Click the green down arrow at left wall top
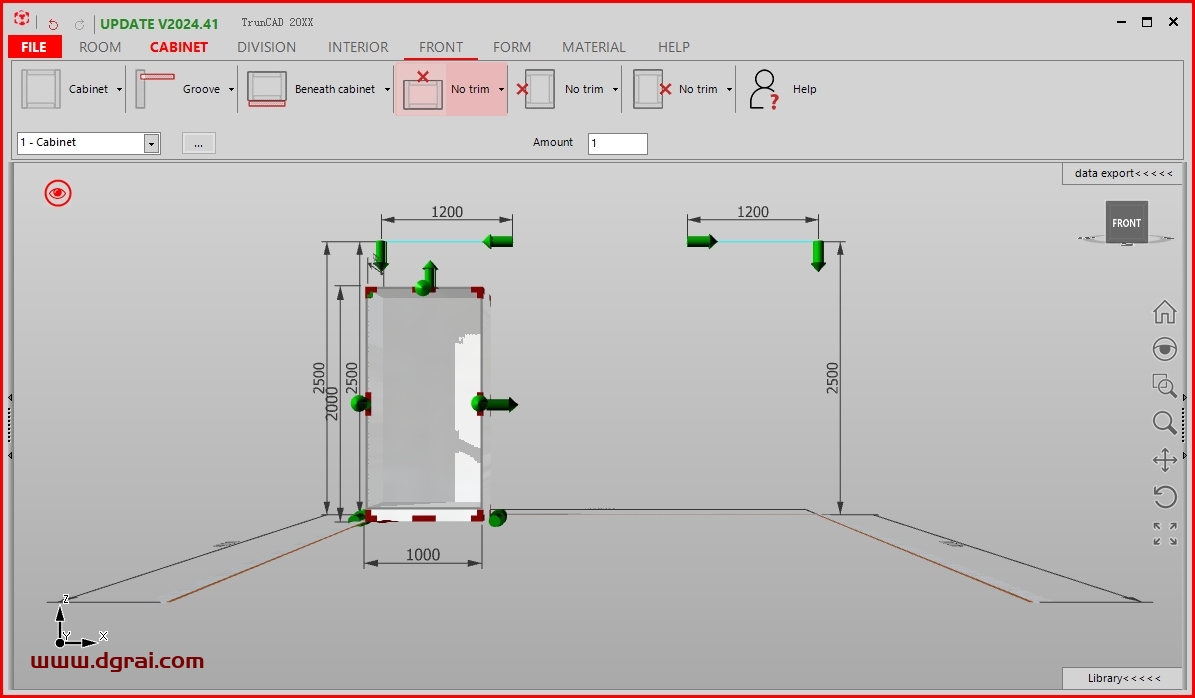This screenshot has width=1195, height=698. 381,256
